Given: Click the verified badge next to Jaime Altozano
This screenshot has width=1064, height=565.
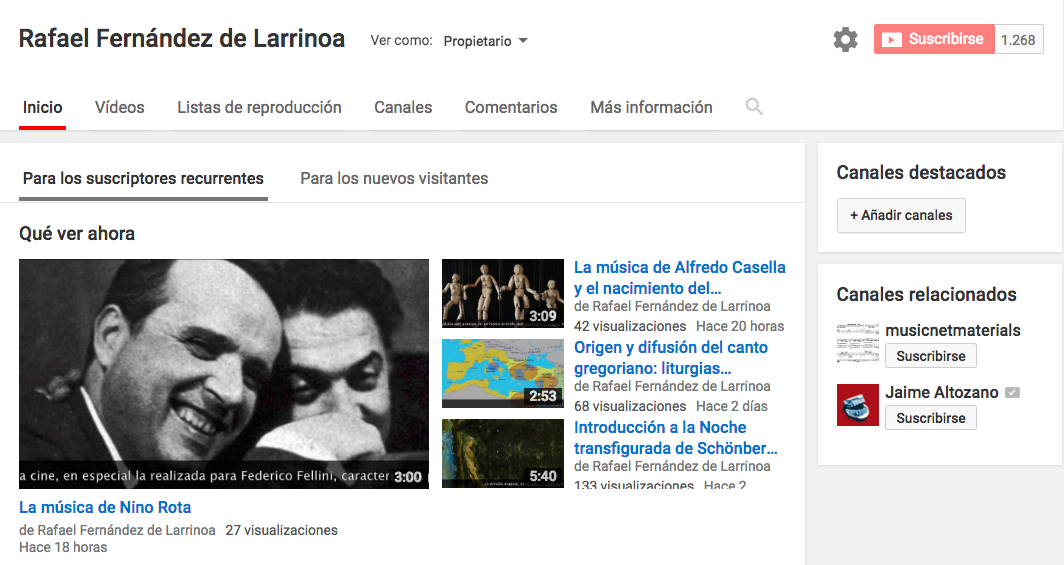Looking at the screenshot, I should click(1012, 392).
